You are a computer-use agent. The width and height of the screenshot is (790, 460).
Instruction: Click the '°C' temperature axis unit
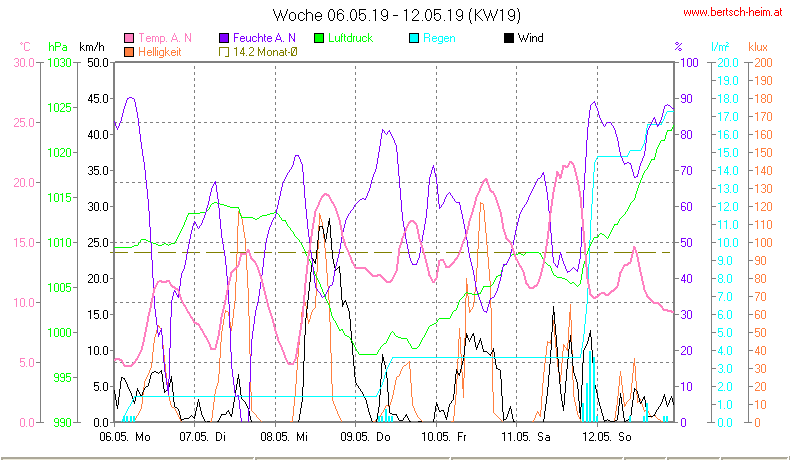click(x=25, y=47)
